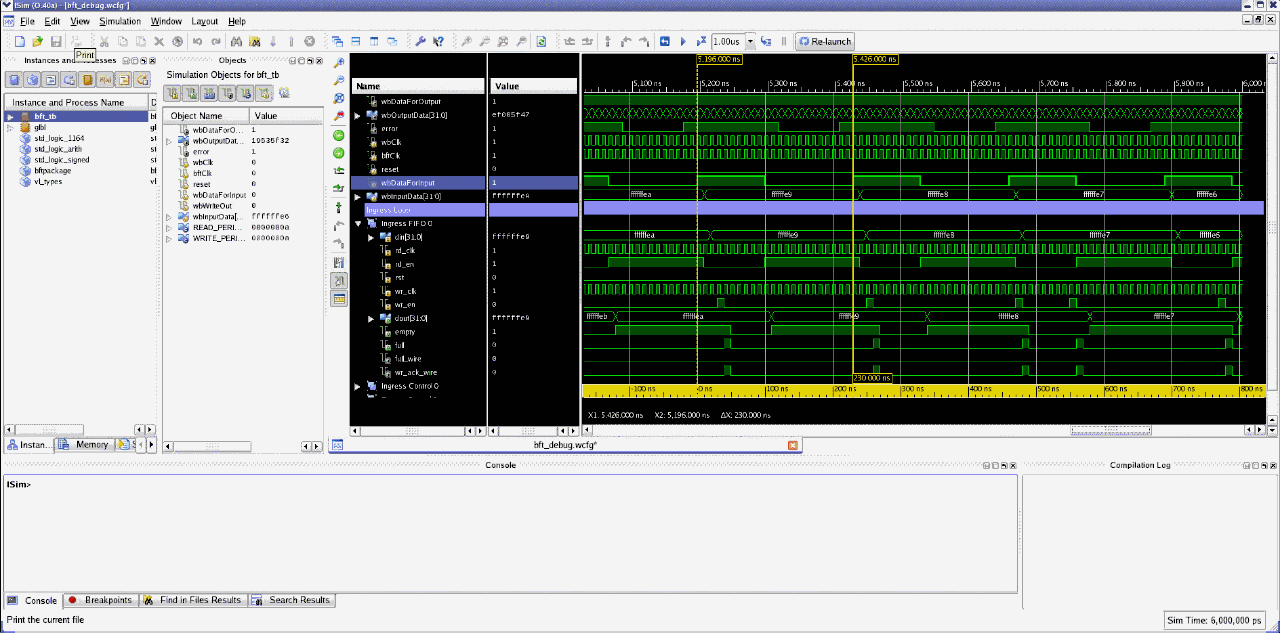The height and width of the screenshot is (633, 1280).
Task: Click the Run for specified time icon
Action: 702,41
